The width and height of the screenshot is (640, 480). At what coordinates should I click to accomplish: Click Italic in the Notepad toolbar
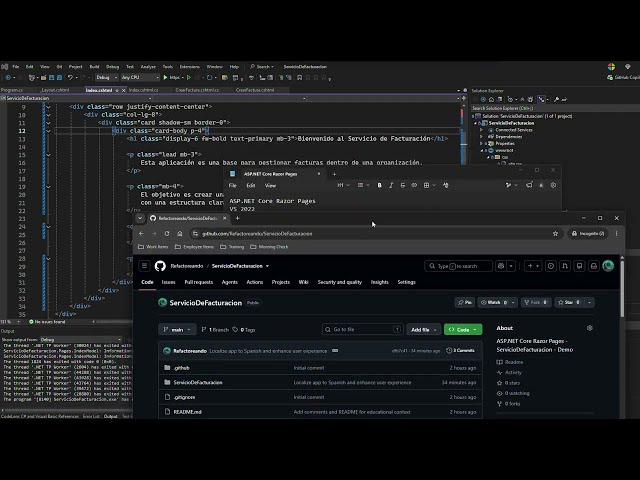click(x=391, y=185)
